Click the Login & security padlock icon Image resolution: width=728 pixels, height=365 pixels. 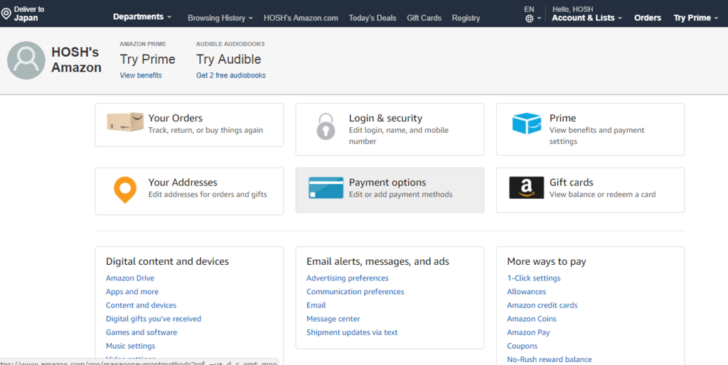click(x=326, y=126)
